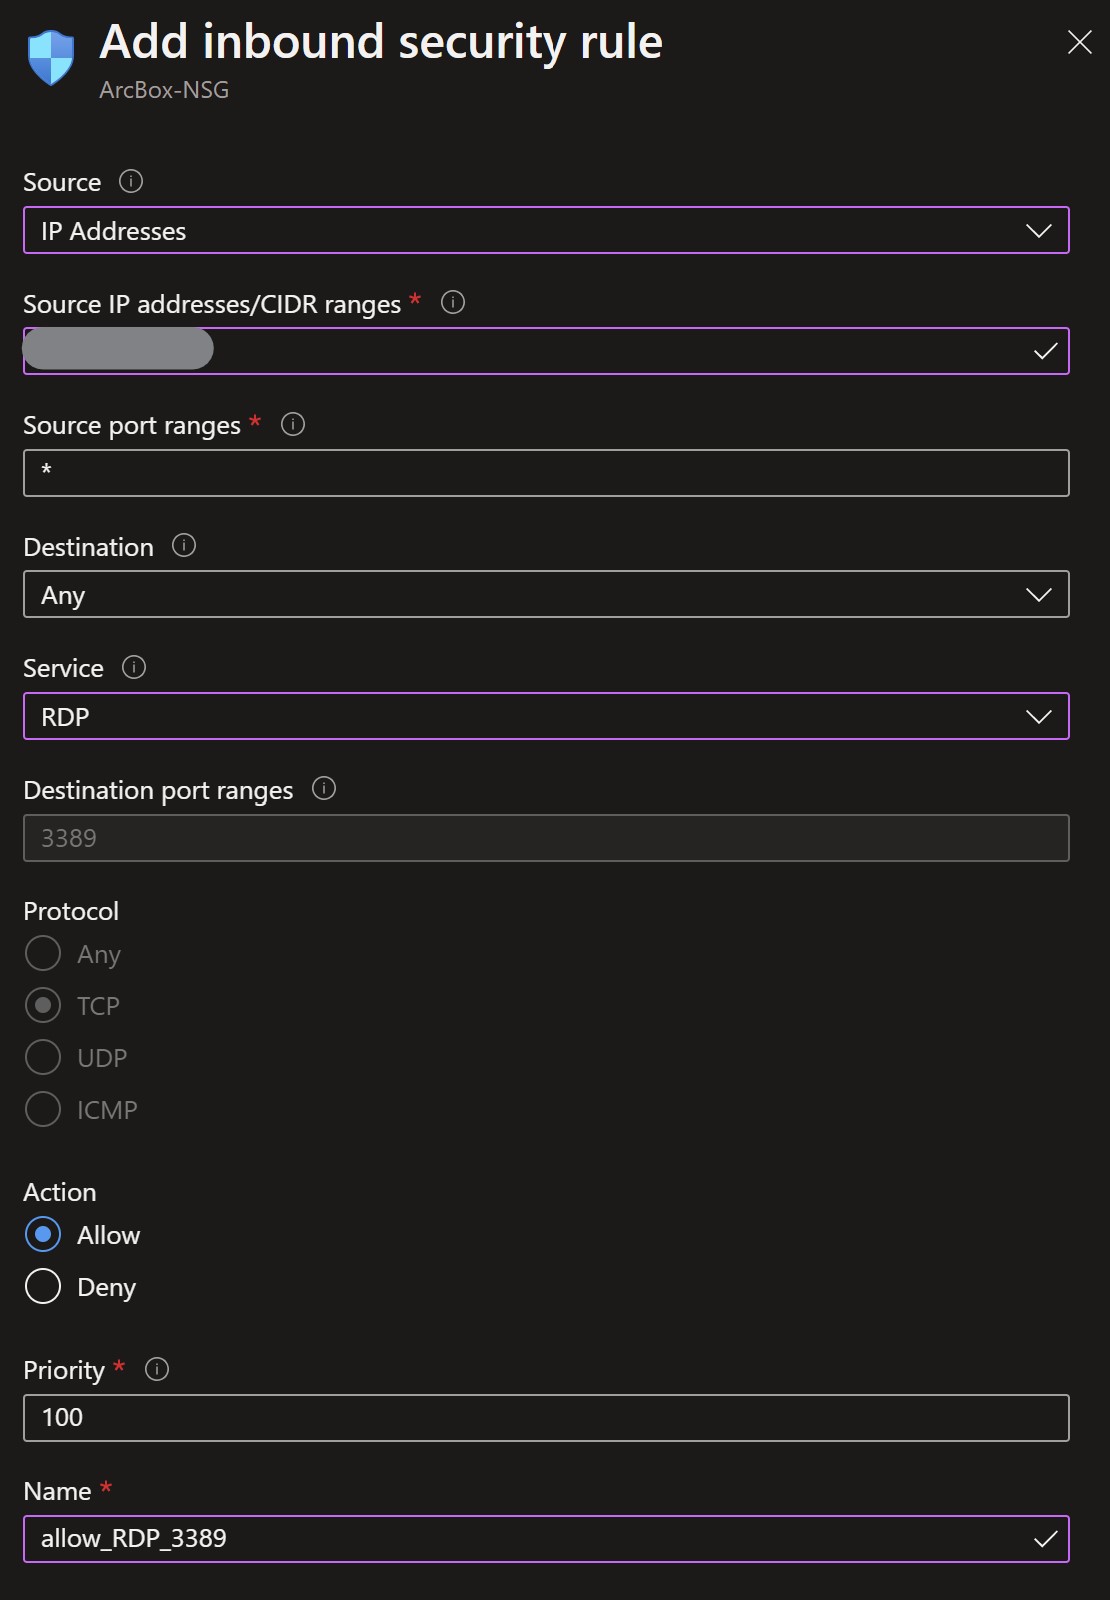Select the ICMP protocol radio button
The width and height of the screenshot is (1110, 1600).
click(x=43, y=1109)
